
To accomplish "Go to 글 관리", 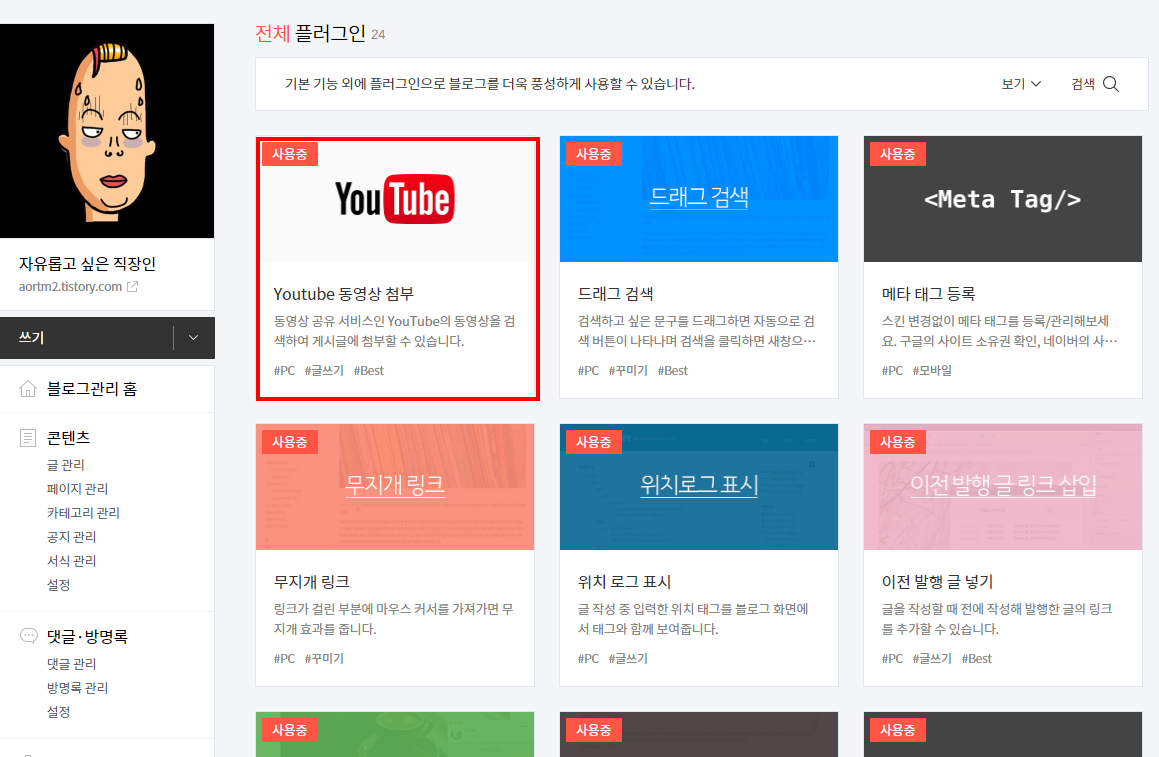I will coord(66,465).
